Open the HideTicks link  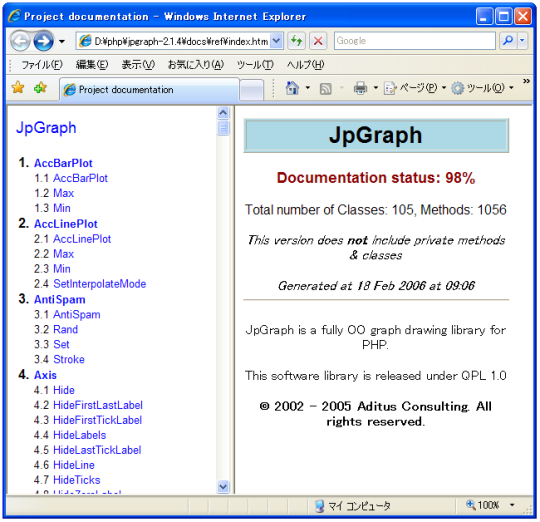pos(76,480)
